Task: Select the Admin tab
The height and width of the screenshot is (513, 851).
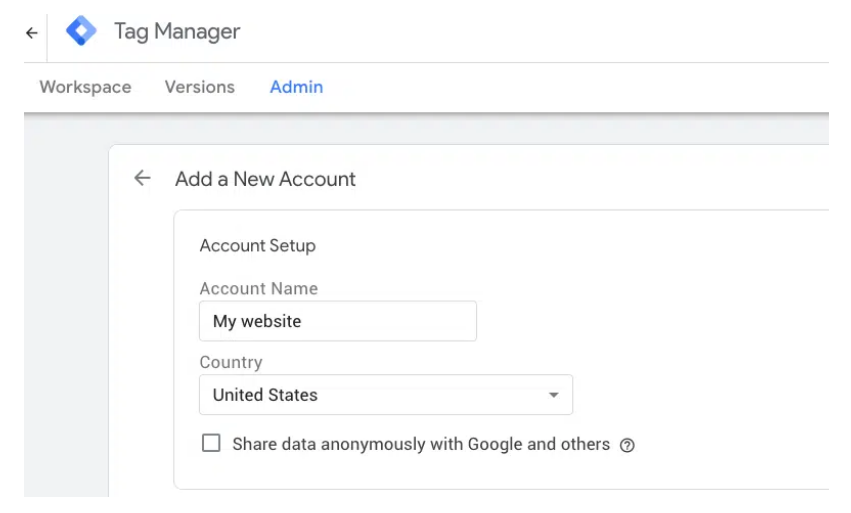Action: (x=296, y=87)
